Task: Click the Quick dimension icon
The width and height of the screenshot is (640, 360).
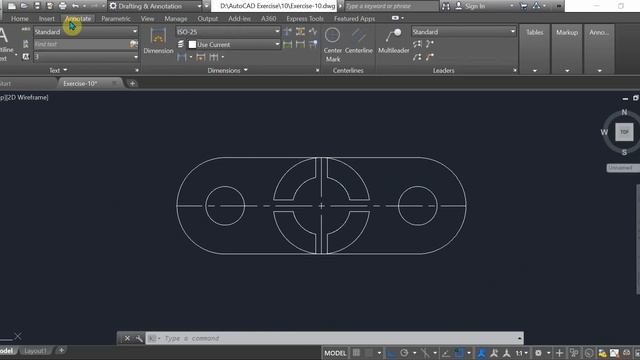Action: pos(200,57)
